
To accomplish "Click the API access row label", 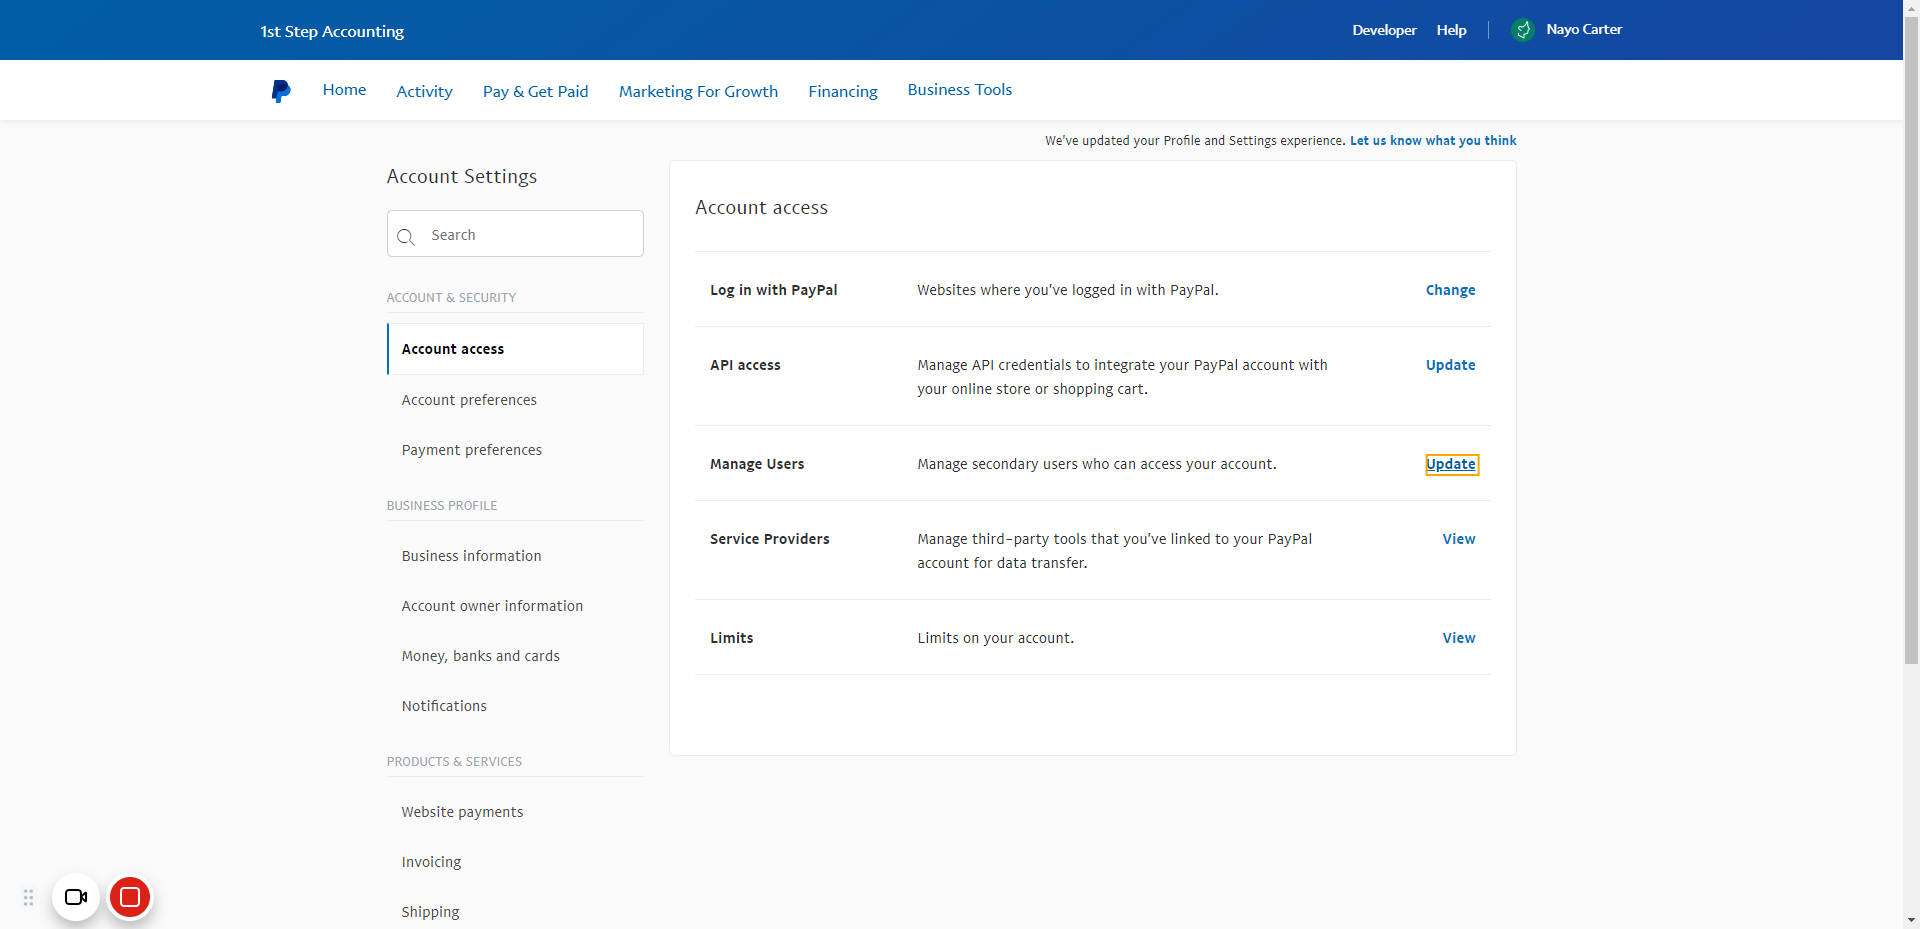I will pyautogui.click(x=745, y=365).
